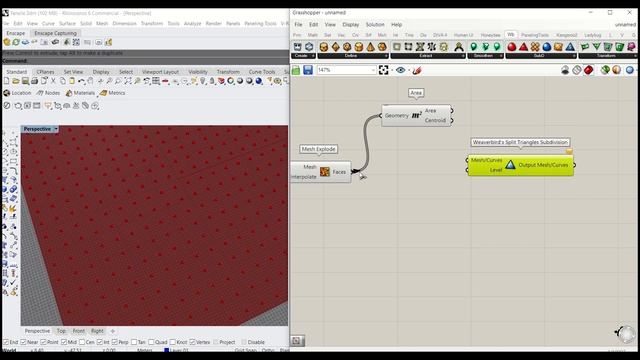Toggle the Point osnap checkbox
The height and width of the screenshot is (360, 640).
(x=43, y=342)
